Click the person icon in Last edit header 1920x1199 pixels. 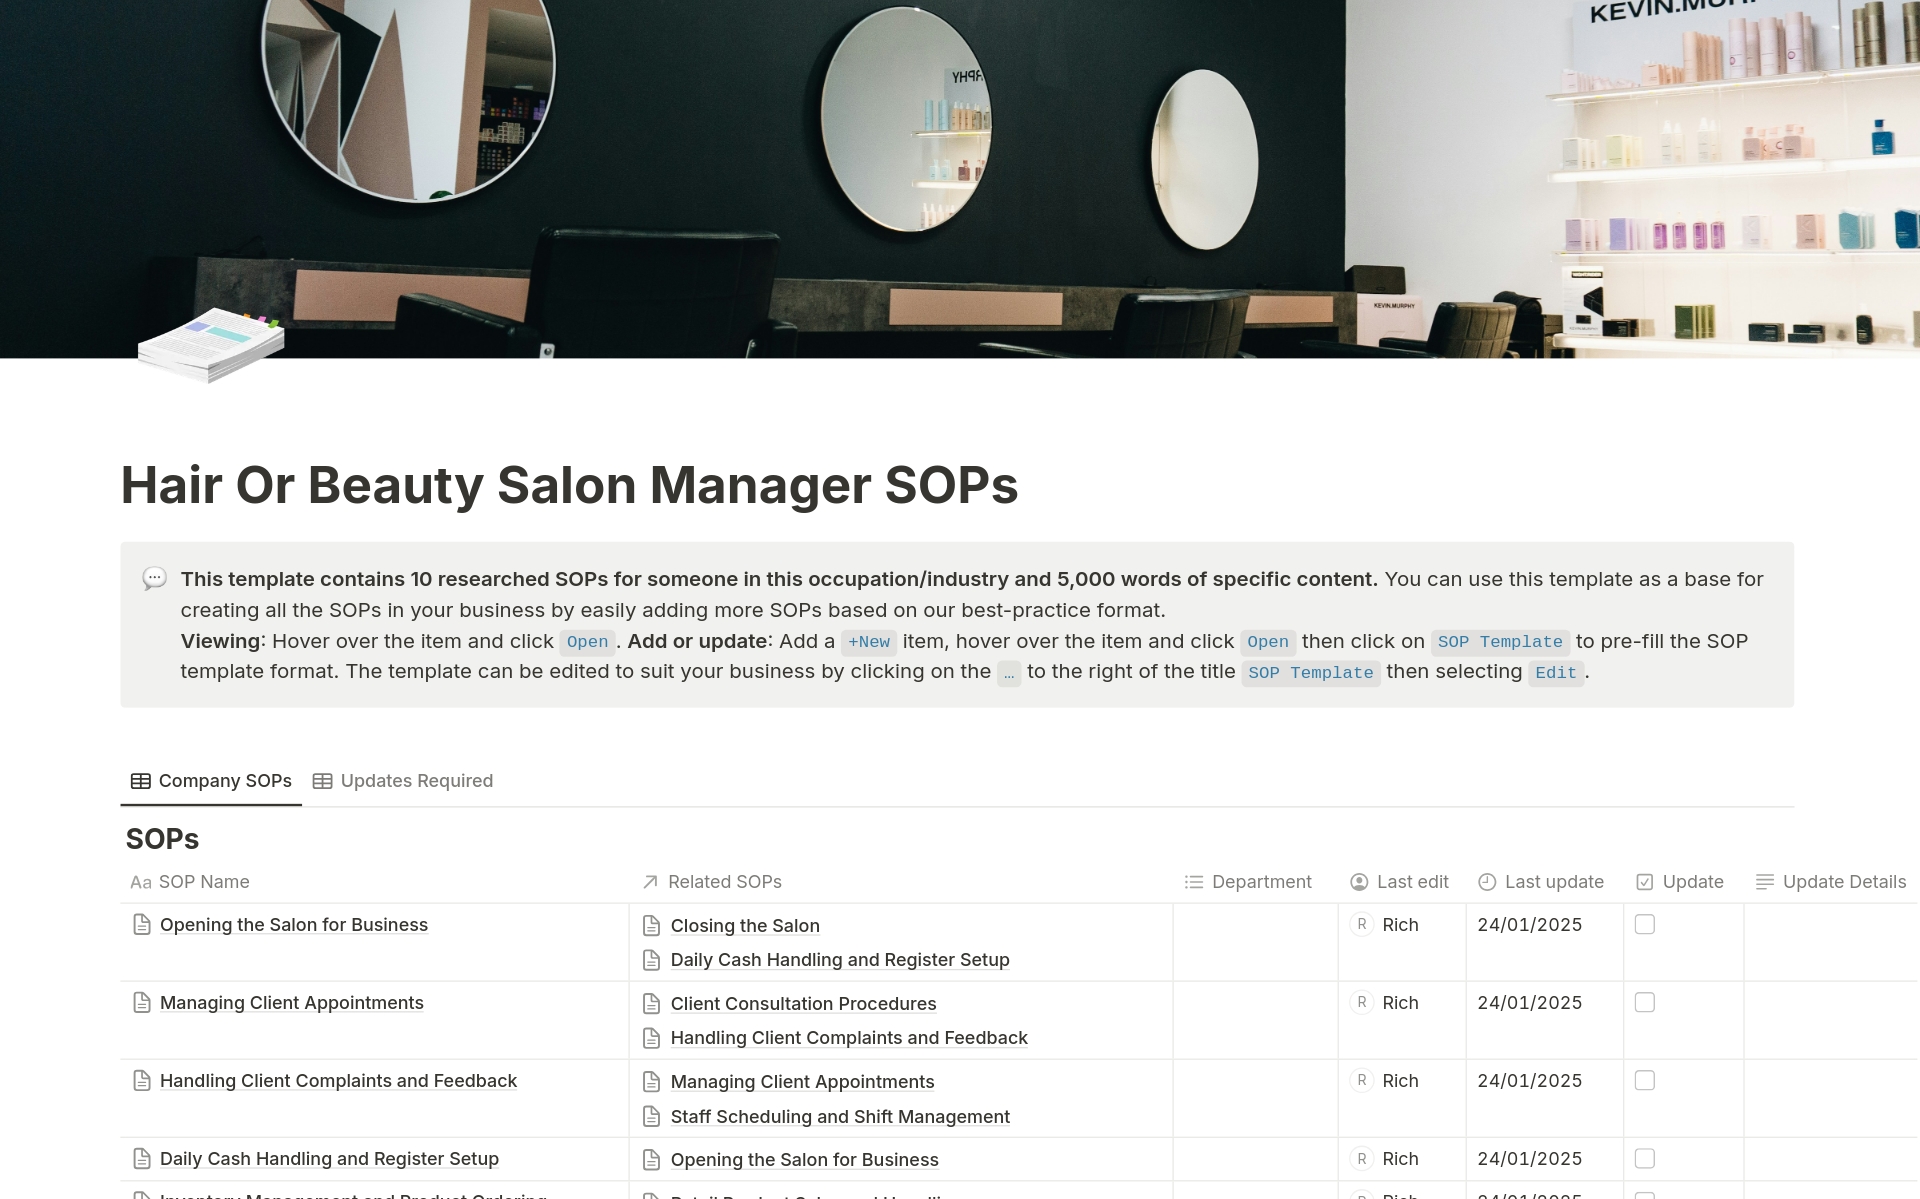click(x=1358, y=882)
